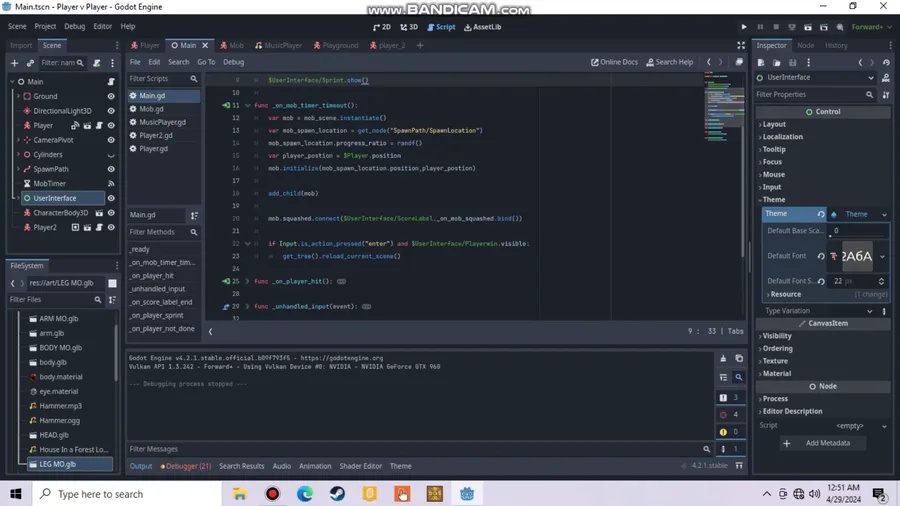Open Online Docs
Image resolution: width=900 pixels, height=506 pixels.
614,62
